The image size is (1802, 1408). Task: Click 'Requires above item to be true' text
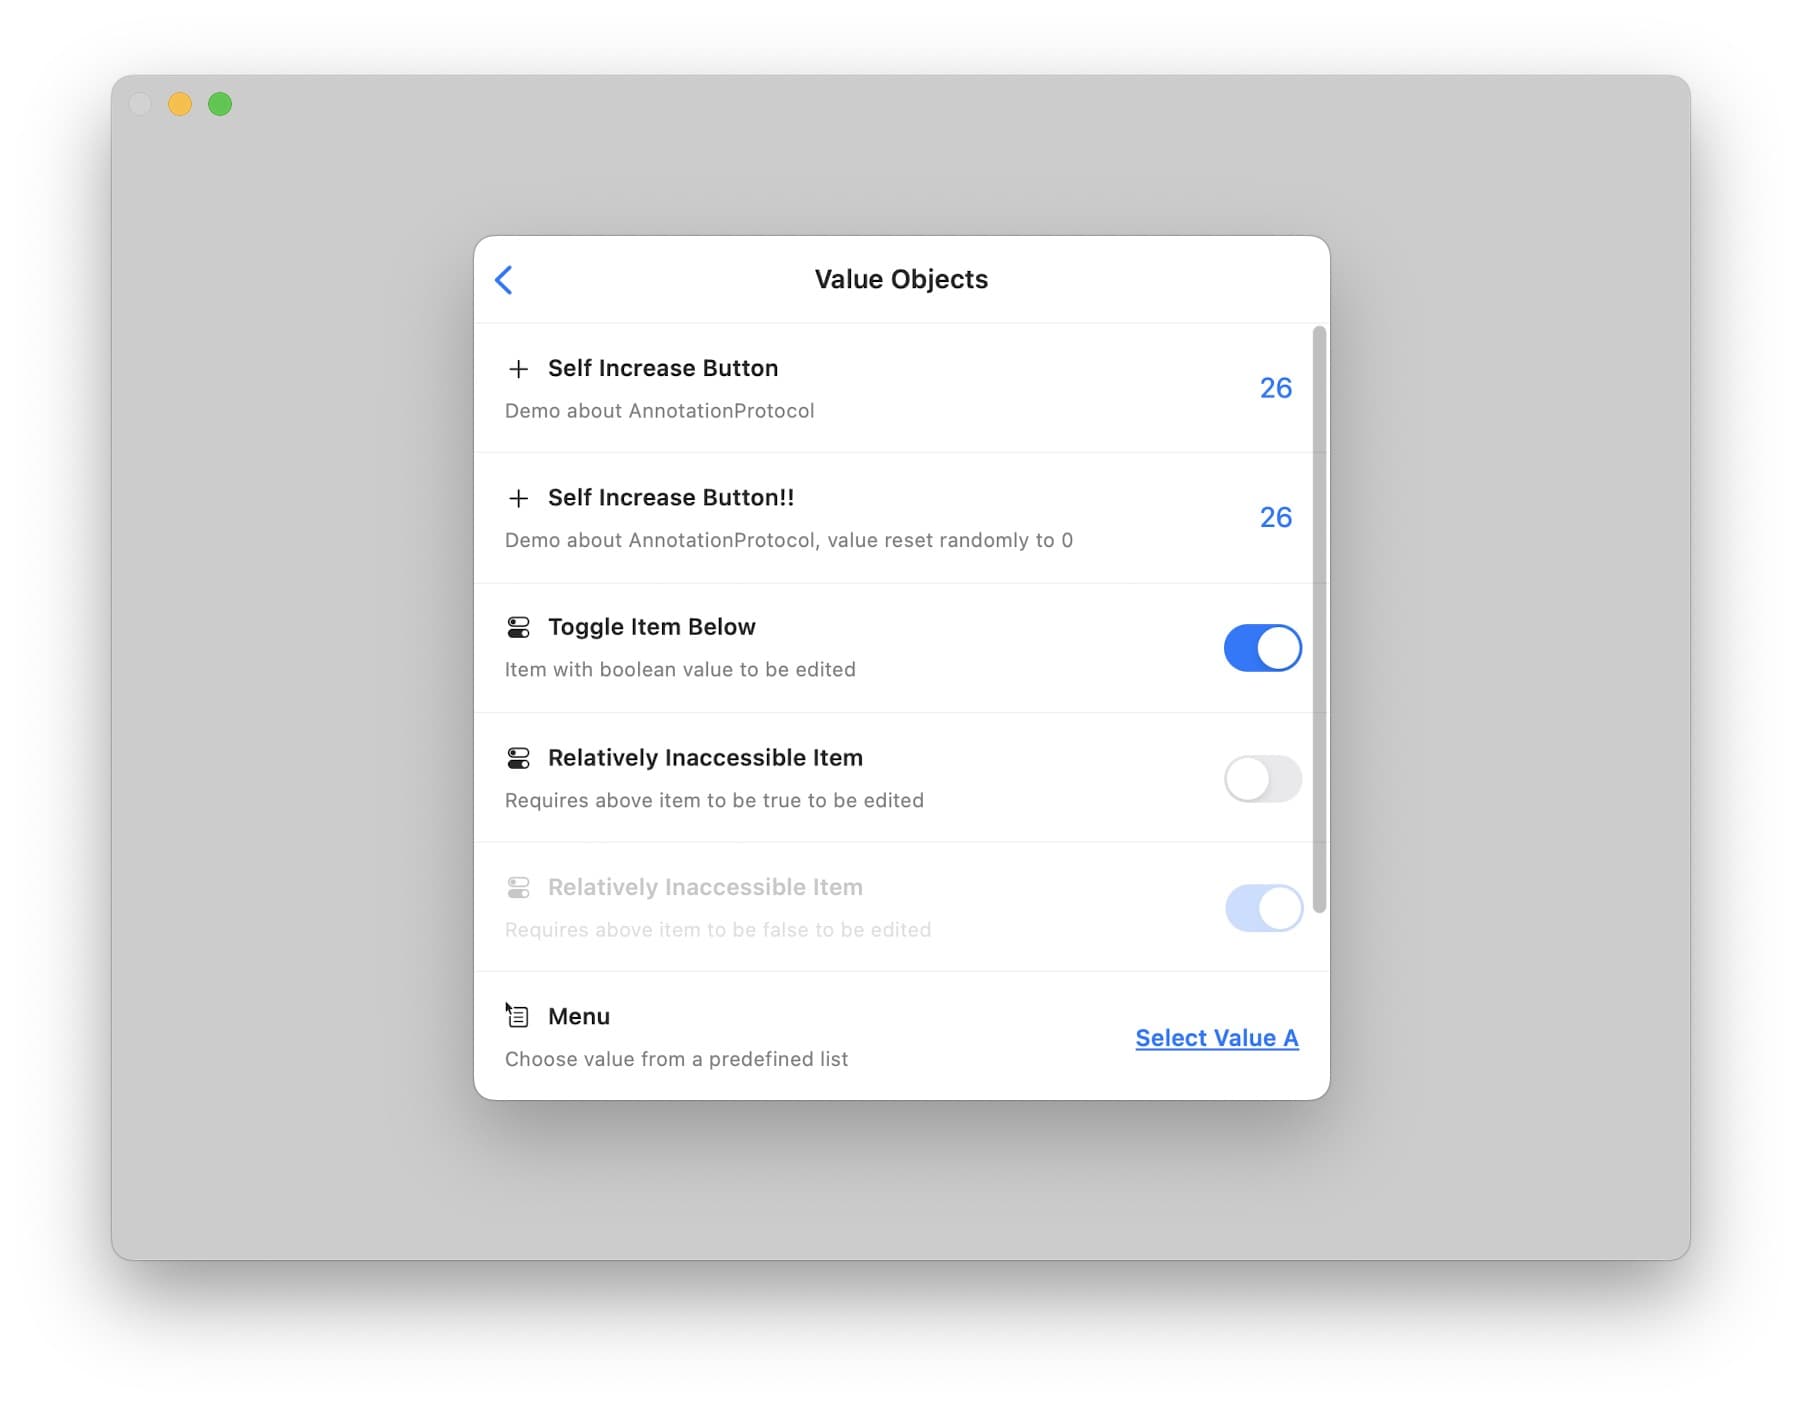coord(714,800)
